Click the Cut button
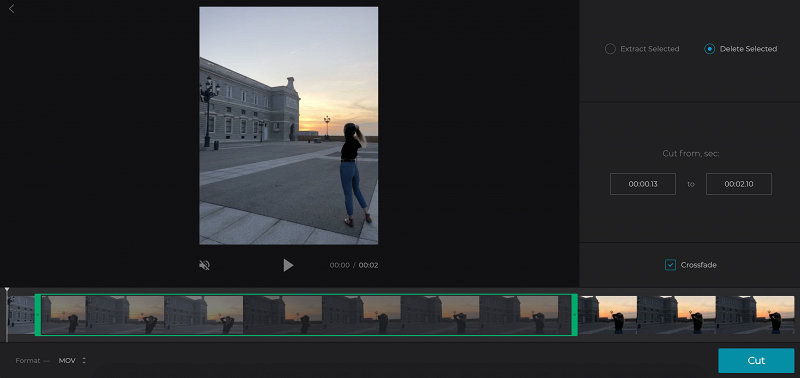Screen dimensions: 800x378 pyautogui.click(x=756, y=361)
